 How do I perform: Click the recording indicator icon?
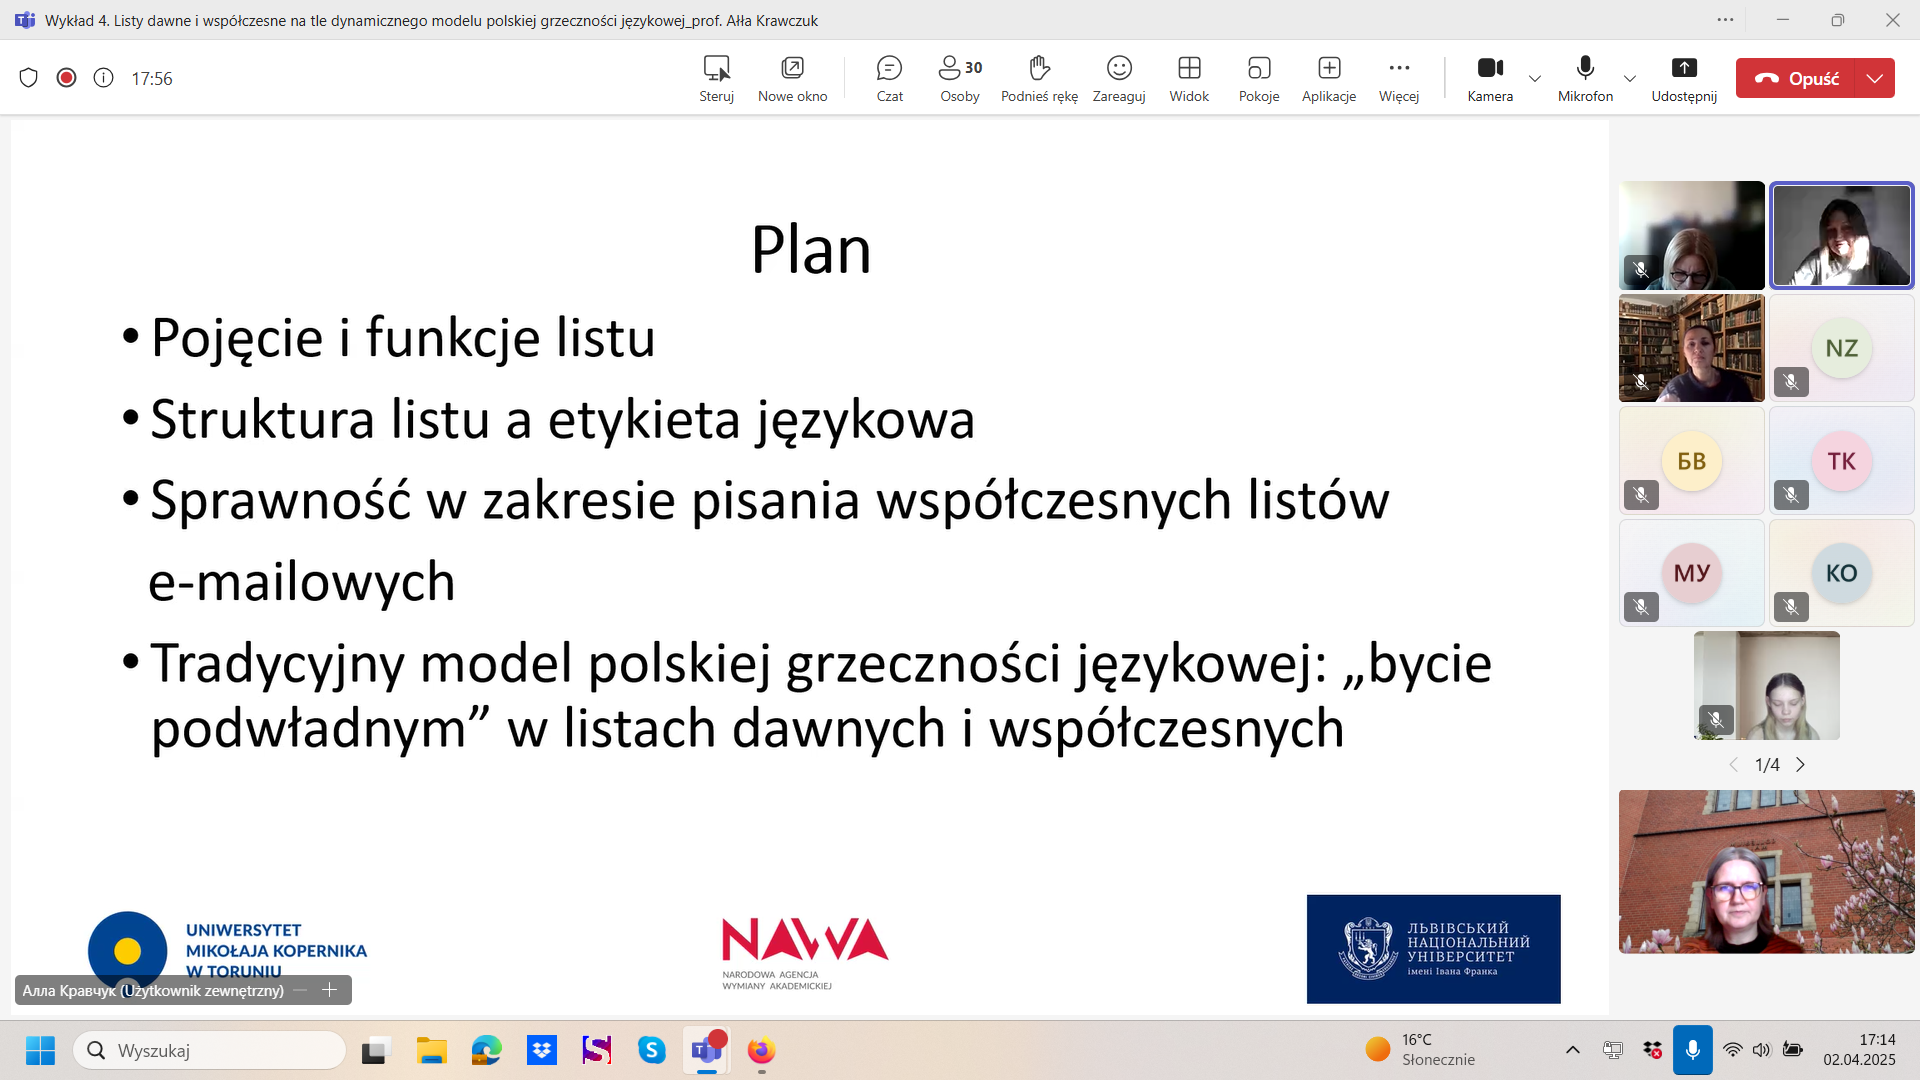pyautogui.click(x=66, y=78)
